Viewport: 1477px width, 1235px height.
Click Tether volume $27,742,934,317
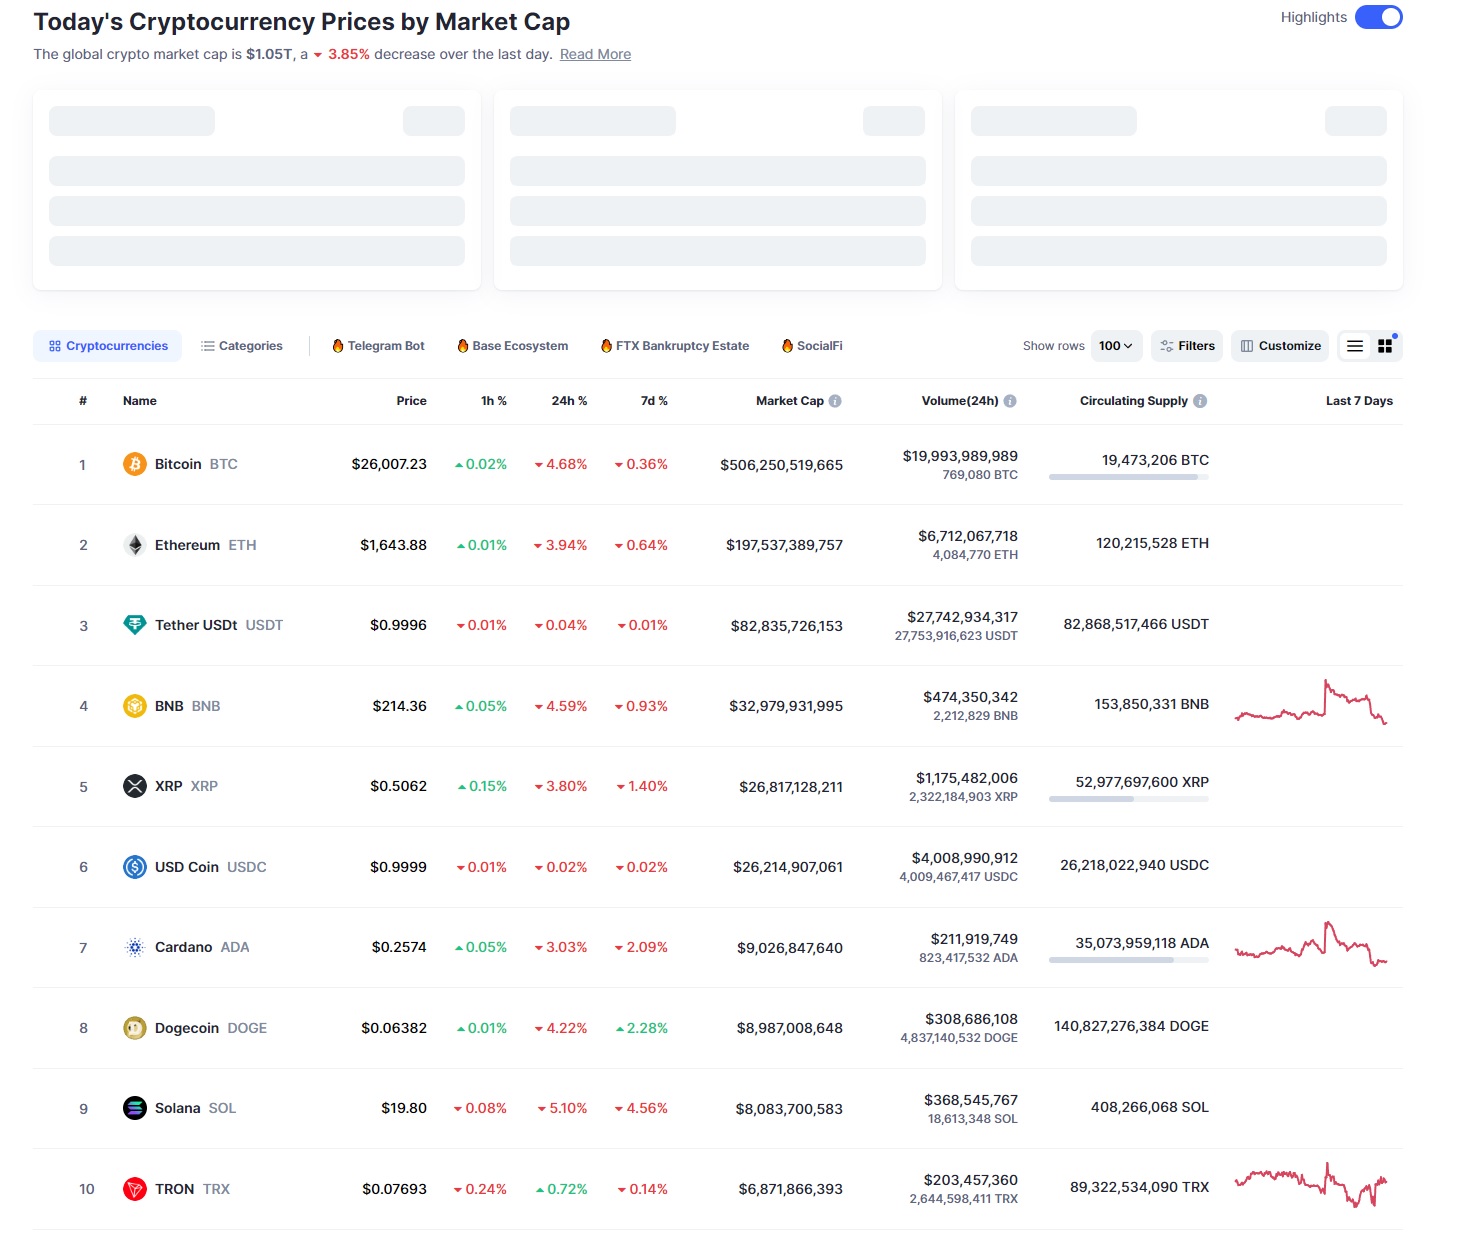[962, 617]
